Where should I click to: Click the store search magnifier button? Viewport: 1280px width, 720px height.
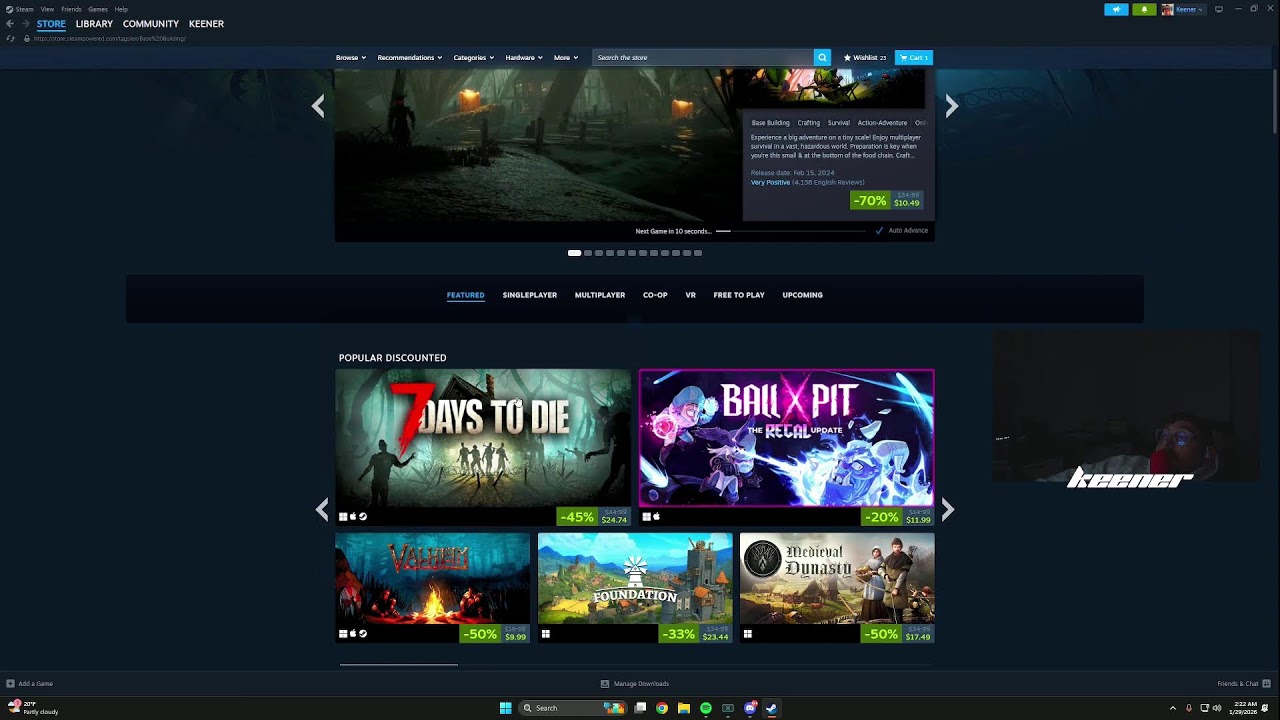point(822,57)
